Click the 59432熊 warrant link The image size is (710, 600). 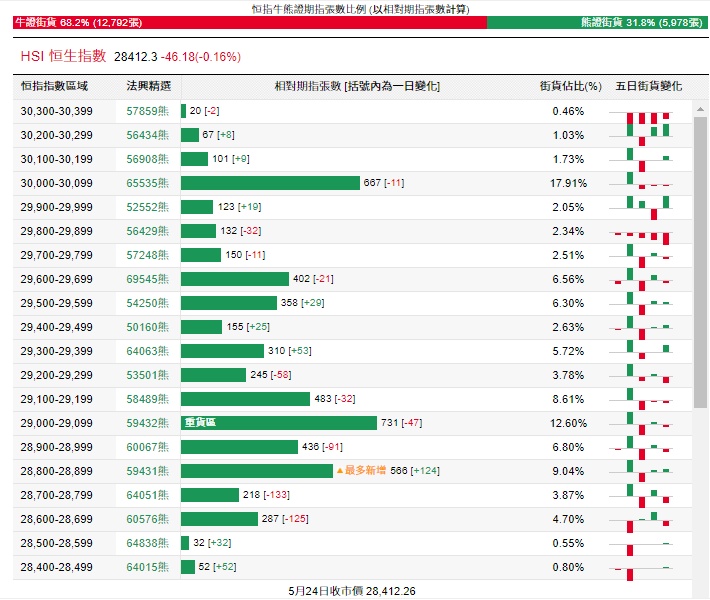(147, 423)
